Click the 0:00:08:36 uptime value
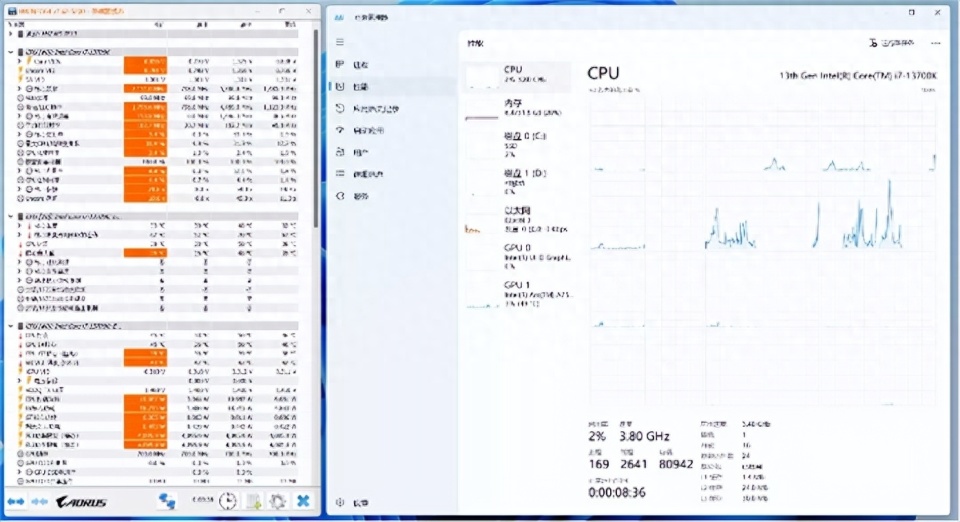The image size is (960, 522). click(x=617, y=493)
